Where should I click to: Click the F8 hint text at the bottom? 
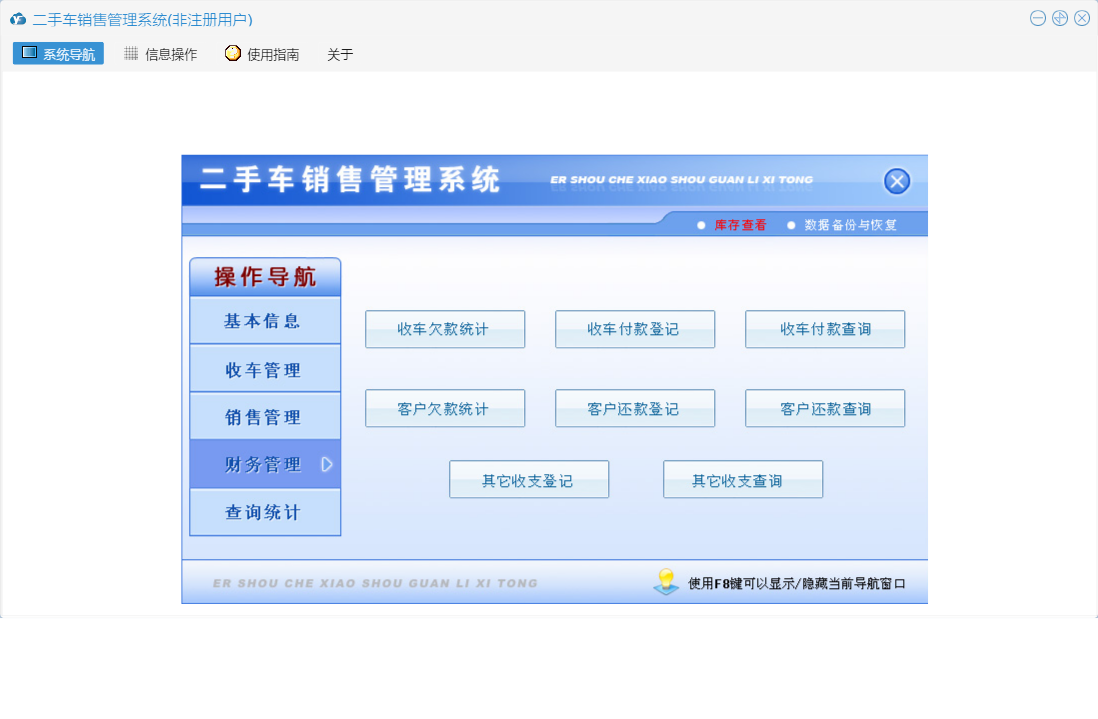[x=797, y=583]
